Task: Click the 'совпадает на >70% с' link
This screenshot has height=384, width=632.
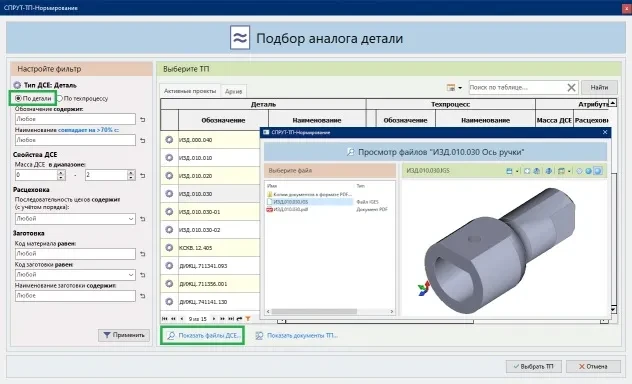Action: pyautogui.click(x=88, y=130)
